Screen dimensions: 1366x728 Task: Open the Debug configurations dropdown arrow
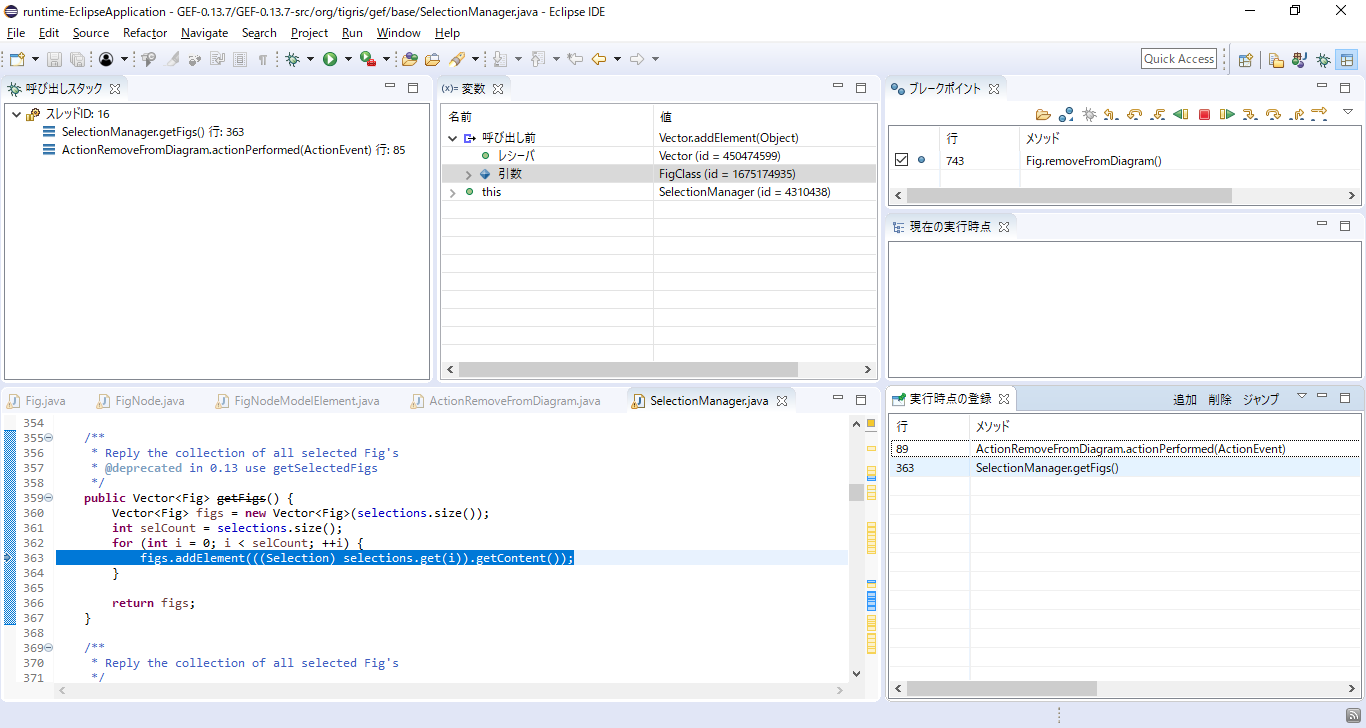coord(311,59)
